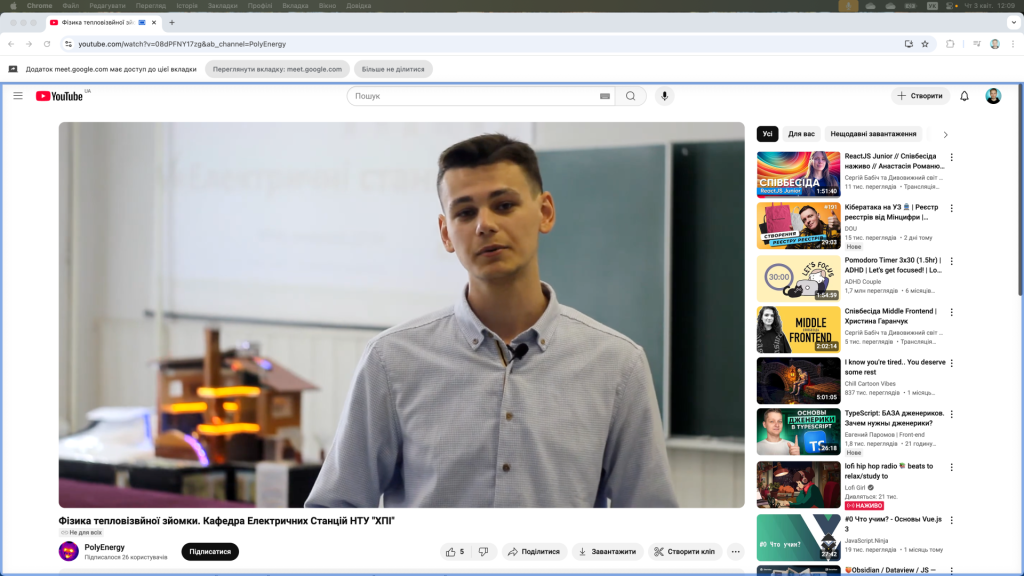Open options for Pomodoro Timer video
Image resolution: width=1024 pixels, height=576 pixels.
[952, 261]
